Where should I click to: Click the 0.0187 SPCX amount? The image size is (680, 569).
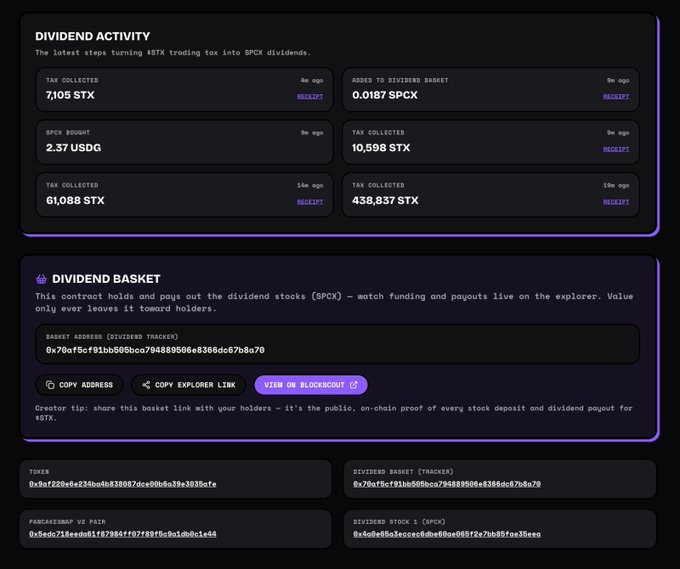pos(385,95)
